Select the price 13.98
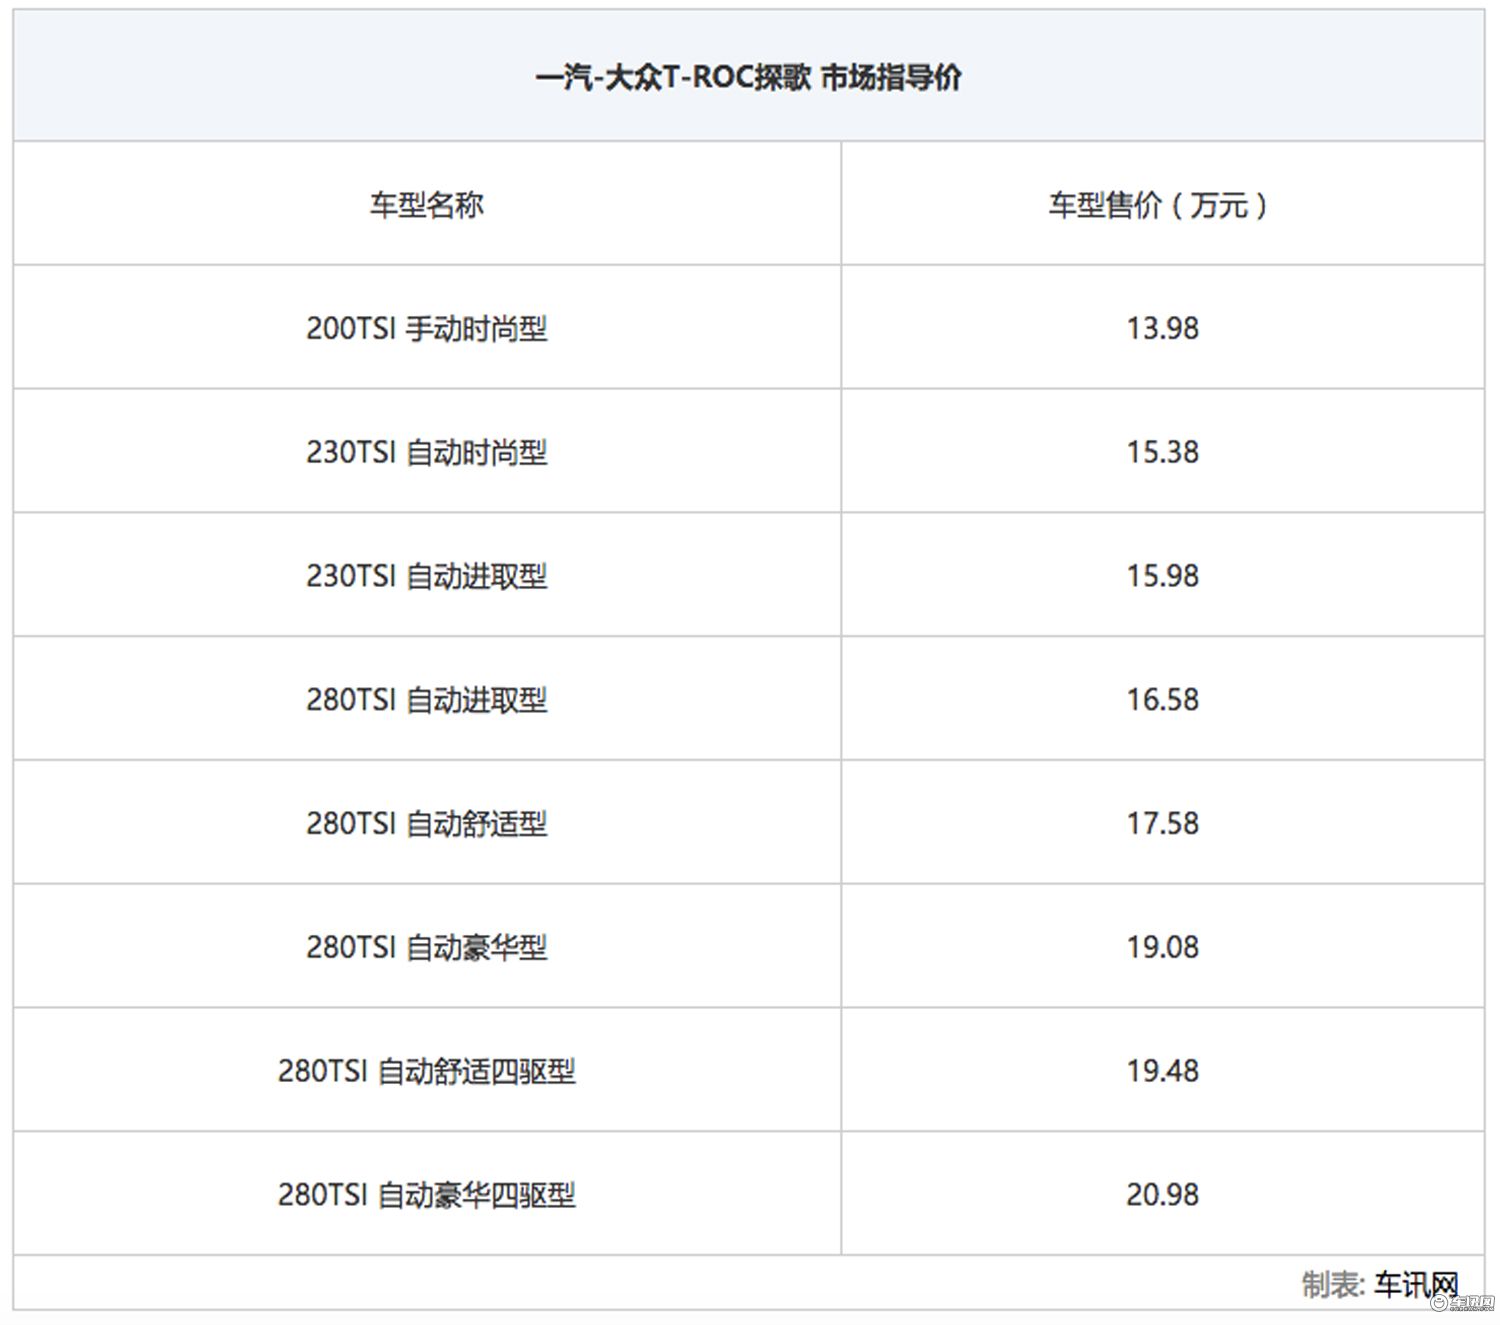The width and height of the screenshot is (1500, 1325). (1162, 328)
